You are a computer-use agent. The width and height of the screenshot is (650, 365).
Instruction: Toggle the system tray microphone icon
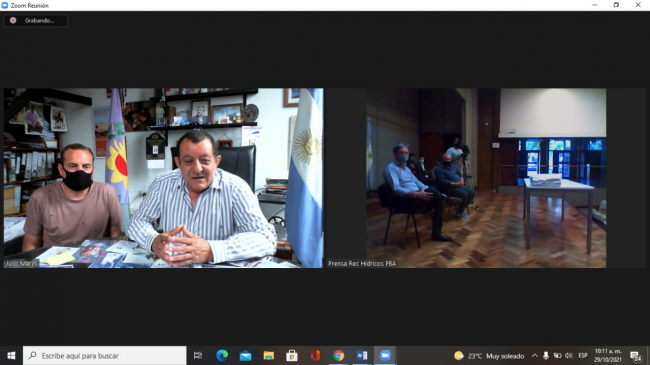click(546, 355)
